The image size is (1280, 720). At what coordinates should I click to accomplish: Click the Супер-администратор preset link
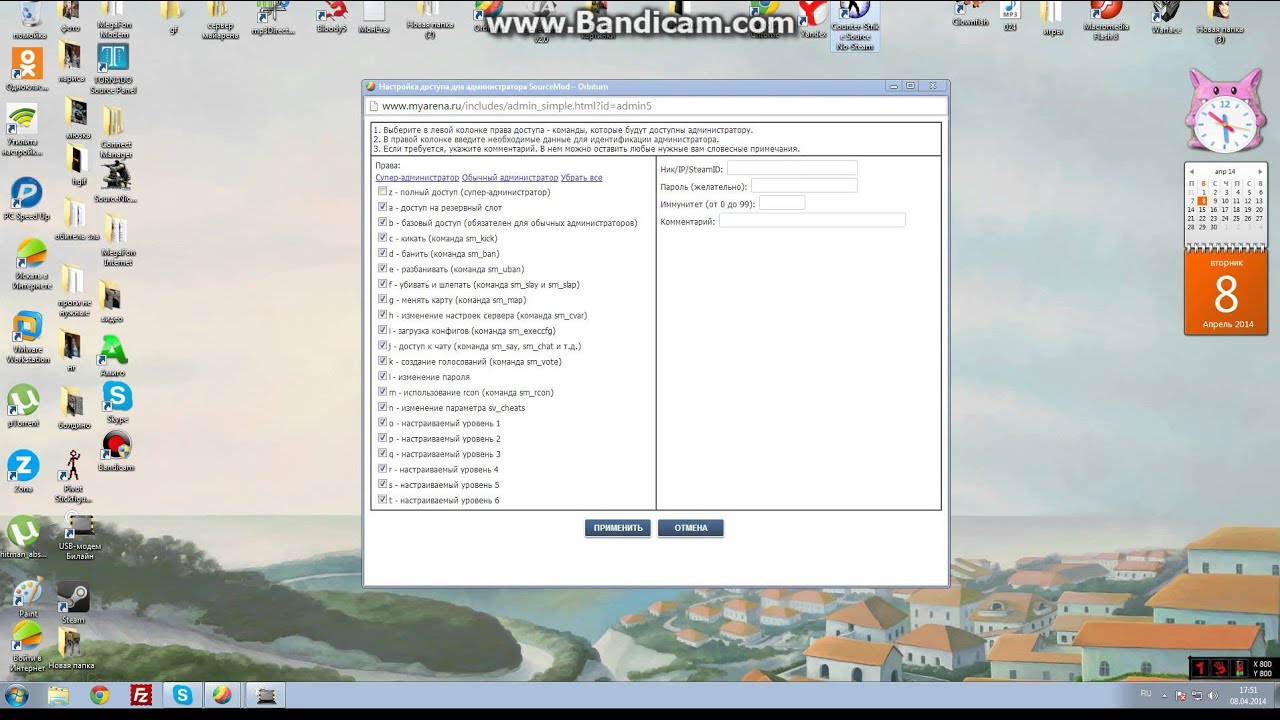point(417,177)
